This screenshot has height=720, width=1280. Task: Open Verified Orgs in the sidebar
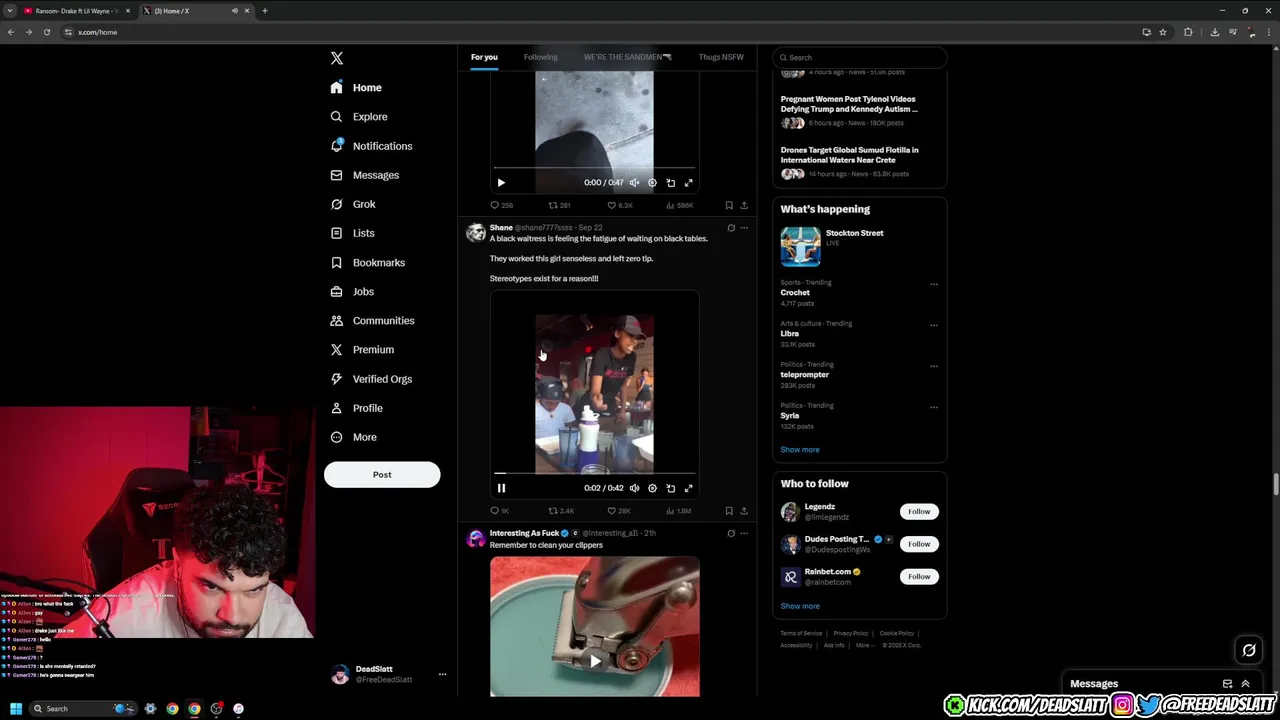[371, 379]
